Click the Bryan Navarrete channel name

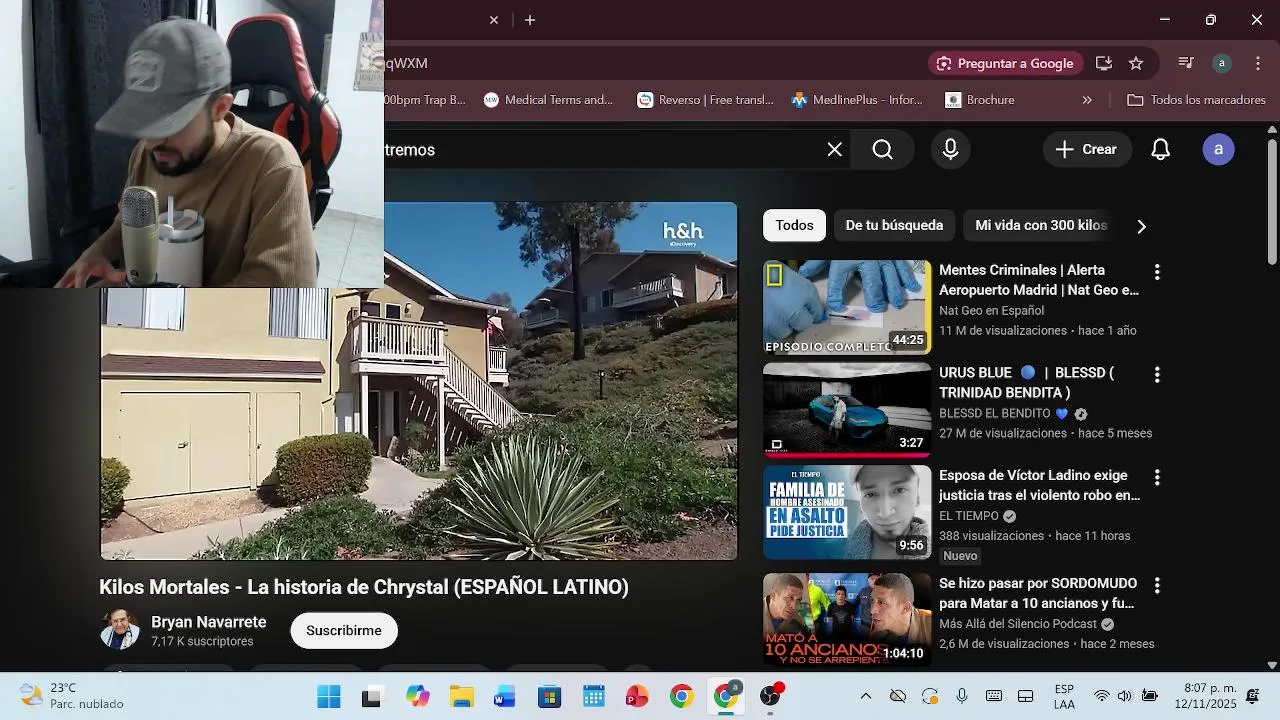coord(208,622)
